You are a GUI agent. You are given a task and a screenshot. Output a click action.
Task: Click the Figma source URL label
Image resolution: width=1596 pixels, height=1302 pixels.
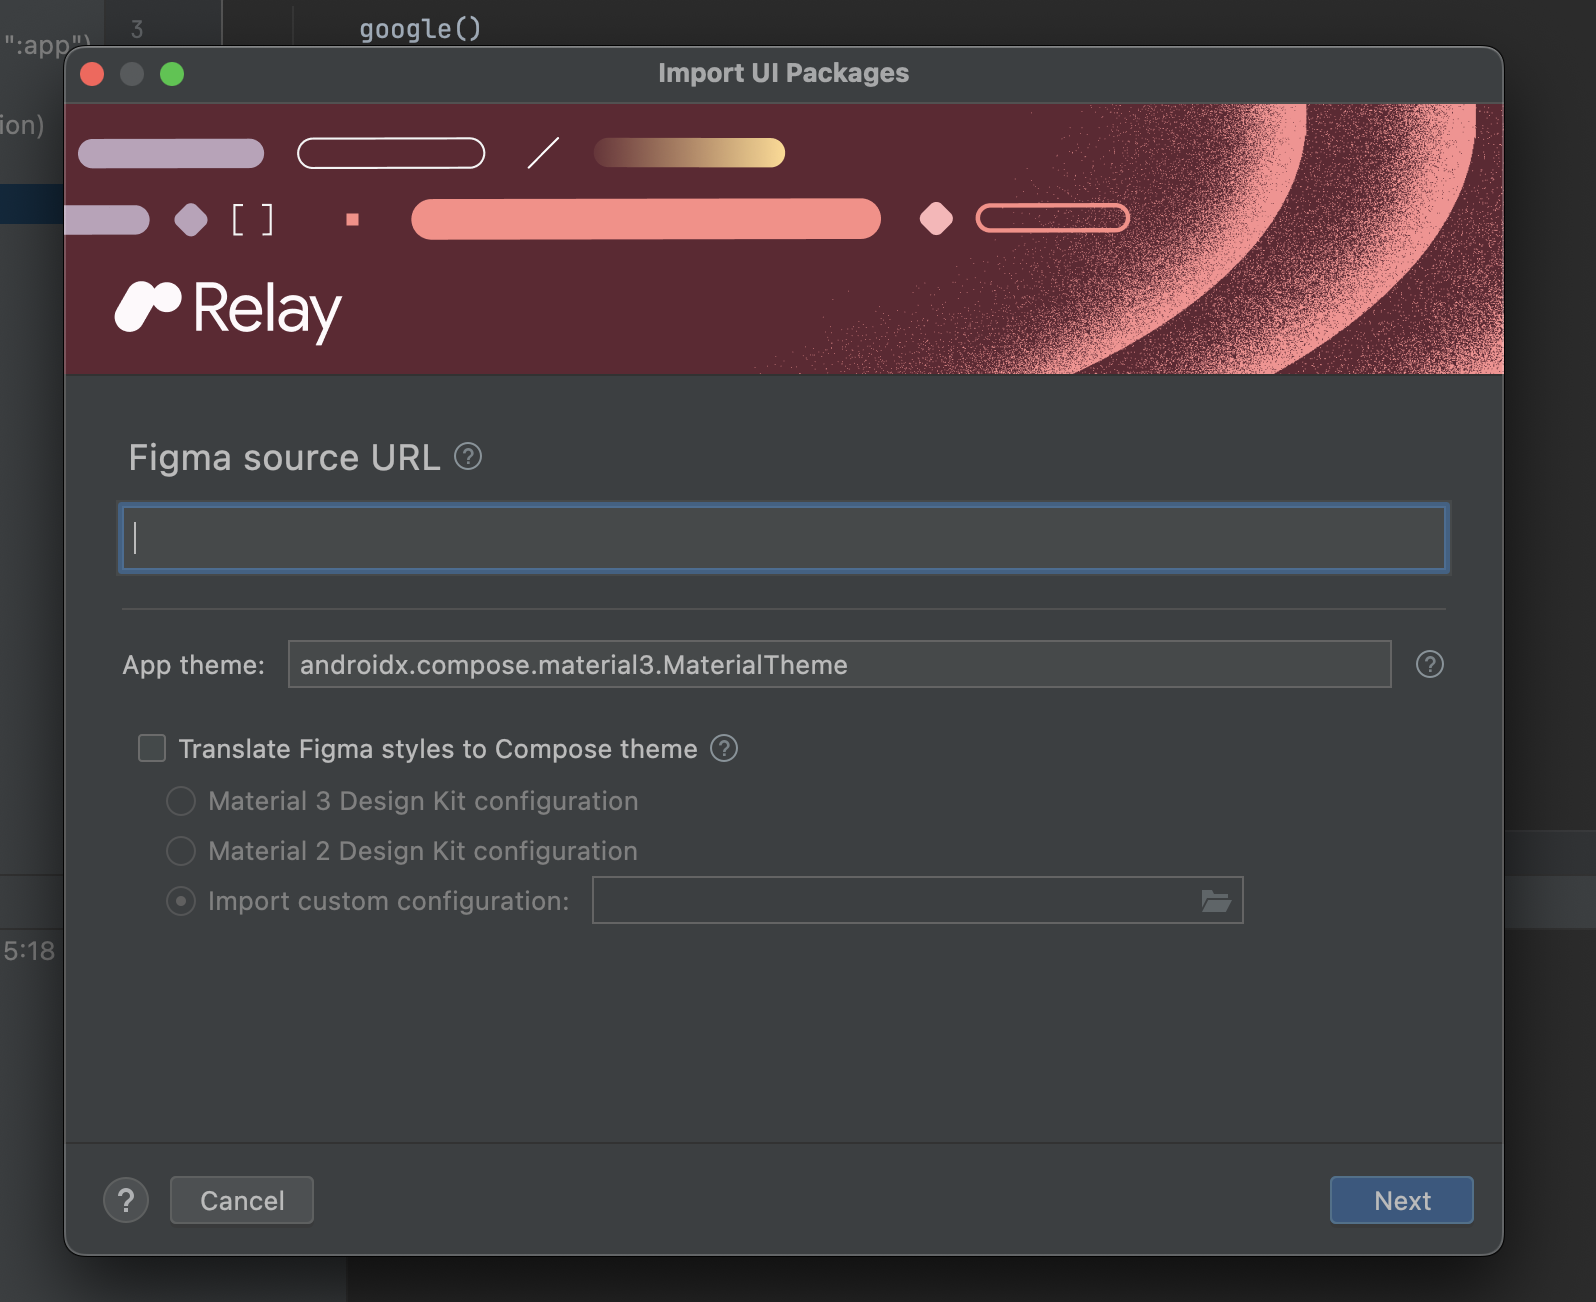284,457
